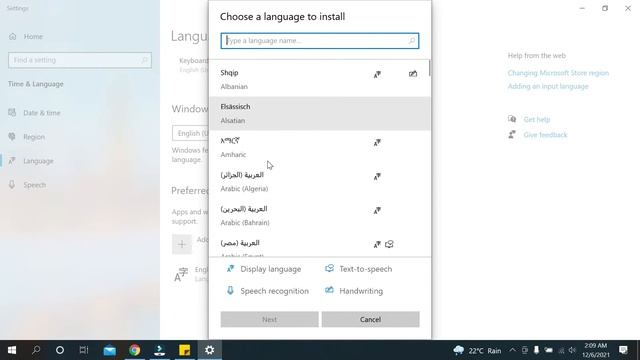Image resolution: width=640 pixels, height=360 pixels.
Task: Open Google Chrome from the taskbar
Action: [134, 350]
